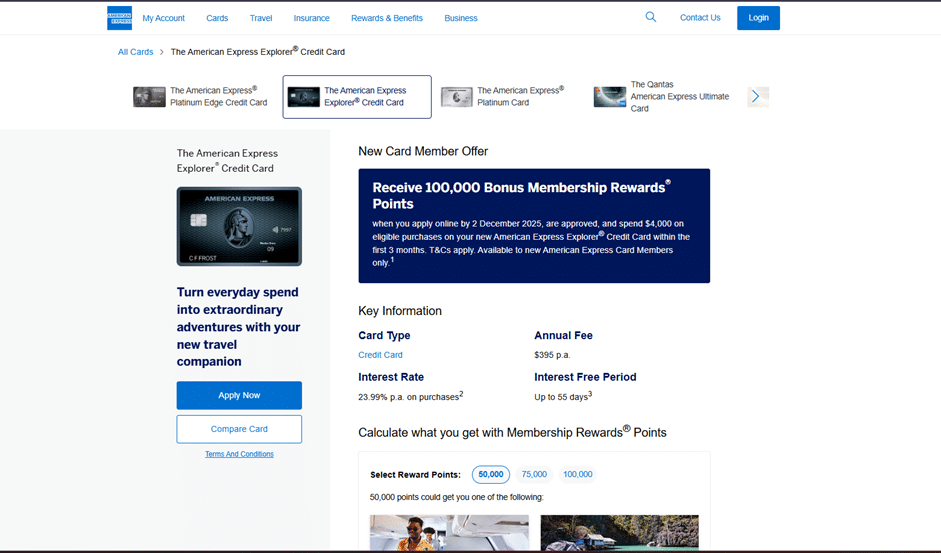Click the Login button
Screen dimensions: 941x553
pos(758,18)
